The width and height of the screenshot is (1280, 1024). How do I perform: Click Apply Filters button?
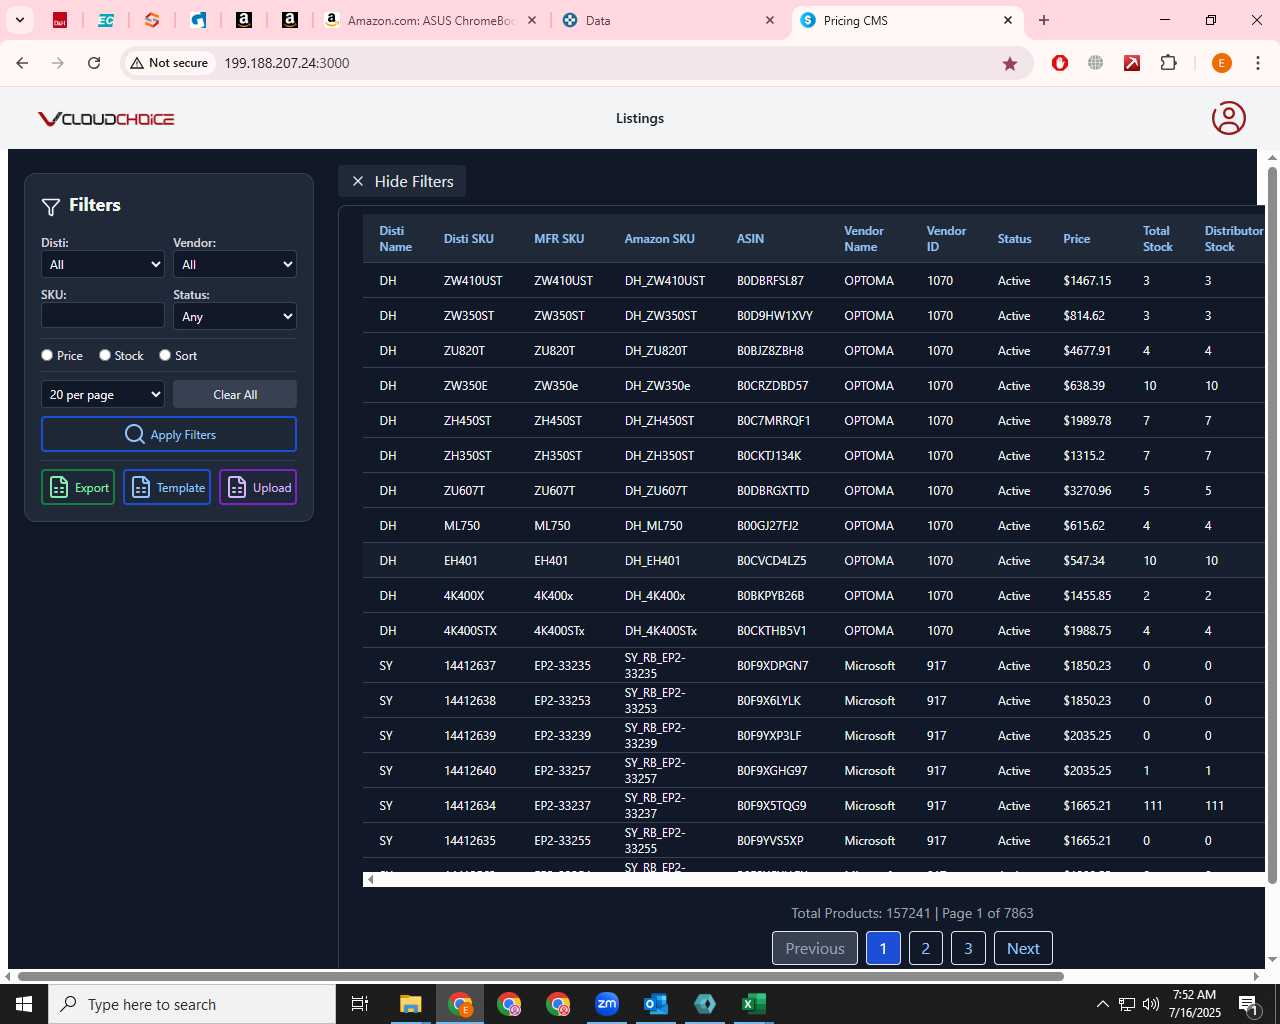[169, 434]
